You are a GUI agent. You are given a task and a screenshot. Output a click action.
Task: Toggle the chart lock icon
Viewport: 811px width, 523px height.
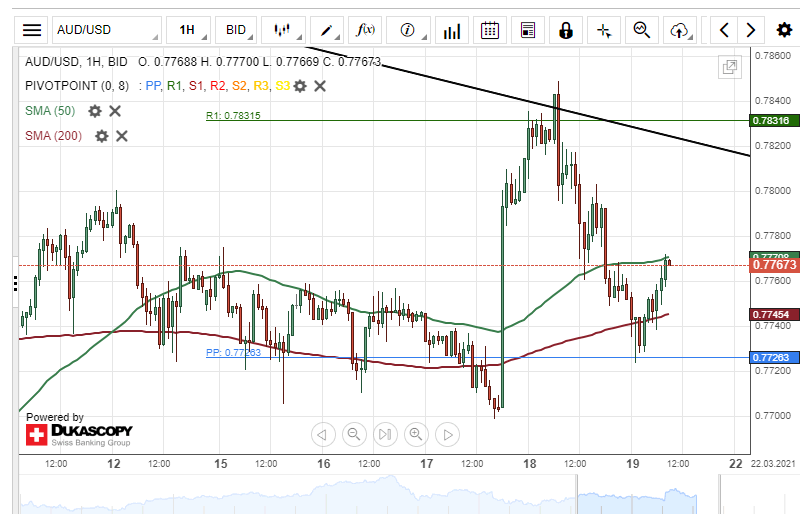pyautogui.click(x=566, y=30)
